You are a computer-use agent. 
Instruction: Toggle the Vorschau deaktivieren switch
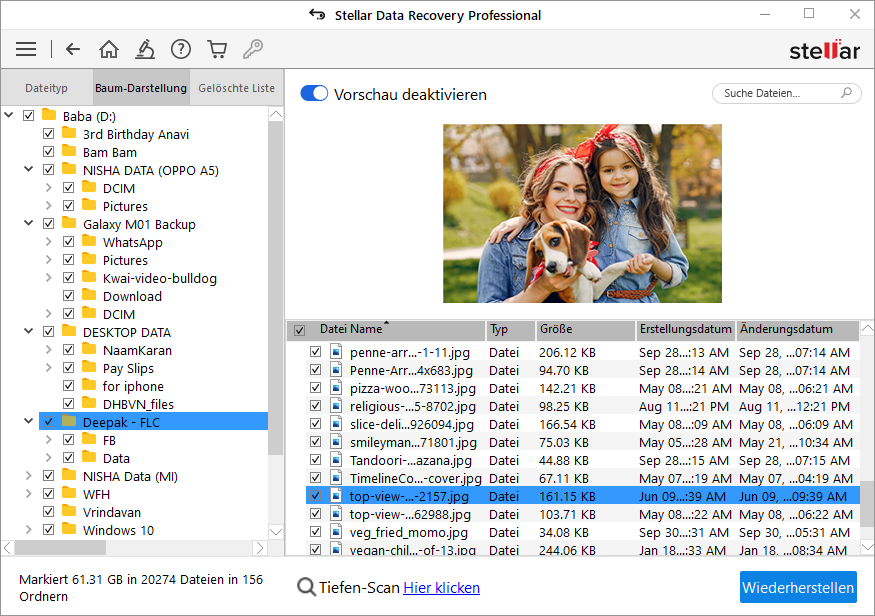(314, 94)
